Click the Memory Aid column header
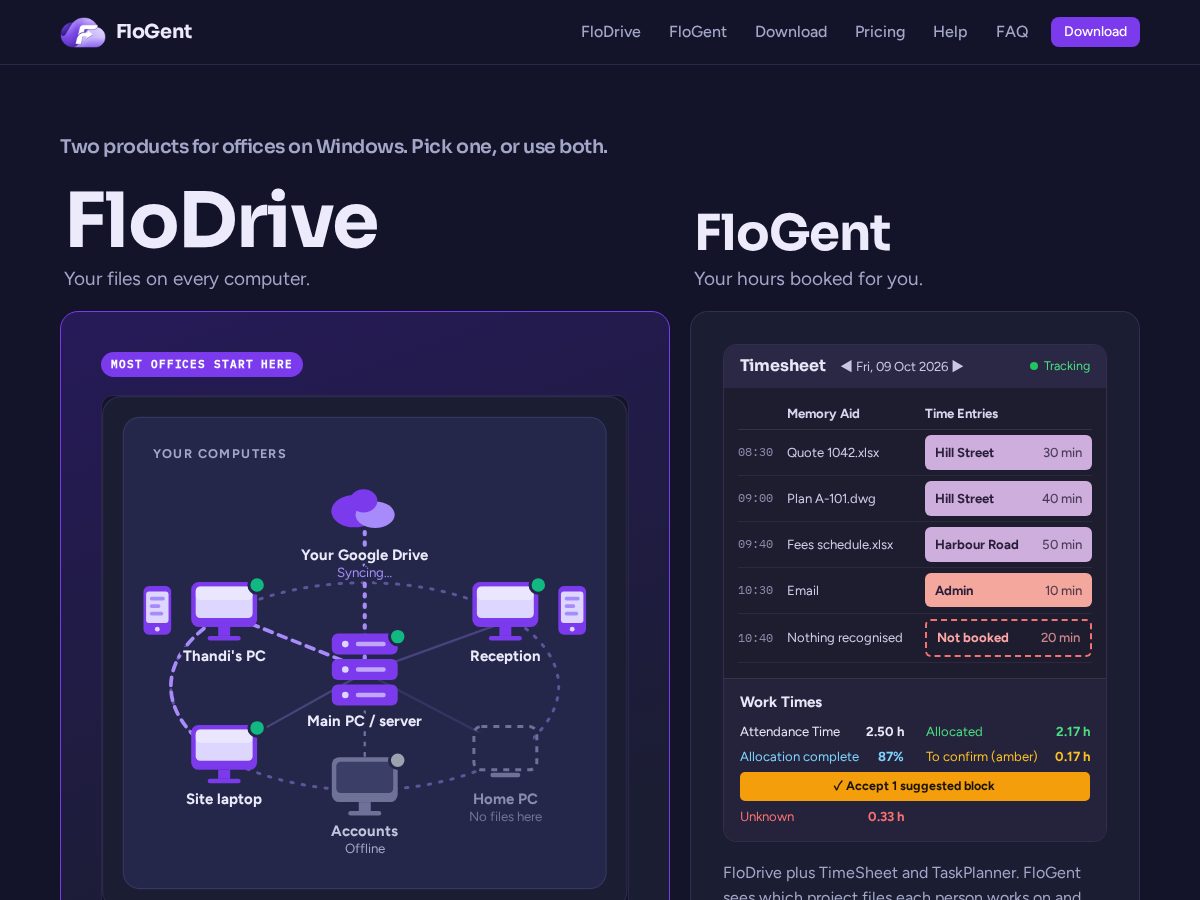 point(823,414)
